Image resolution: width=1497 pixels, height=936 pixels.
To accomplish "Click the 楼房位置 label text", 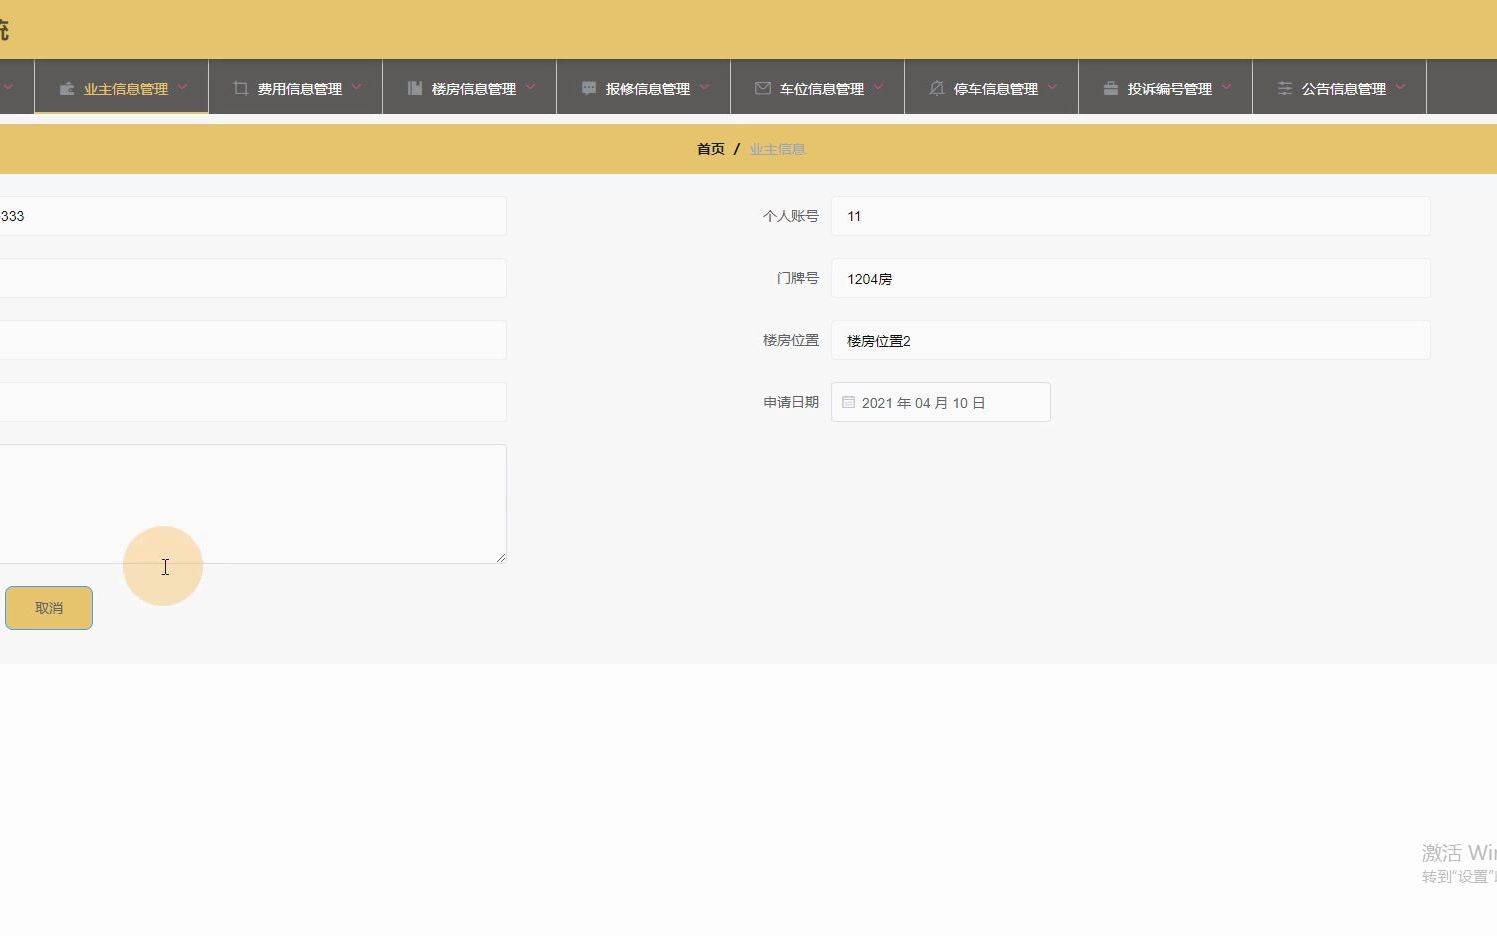I will pos(790,340).
